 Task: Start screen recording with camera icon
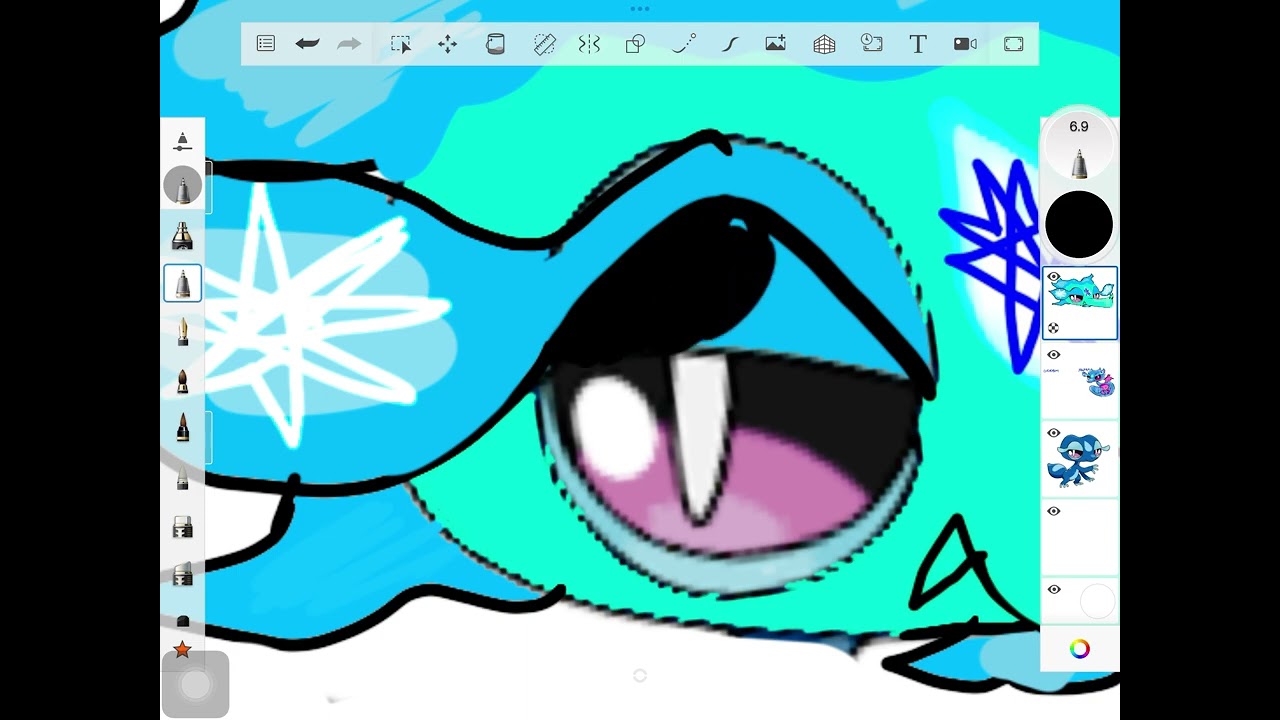965,44
